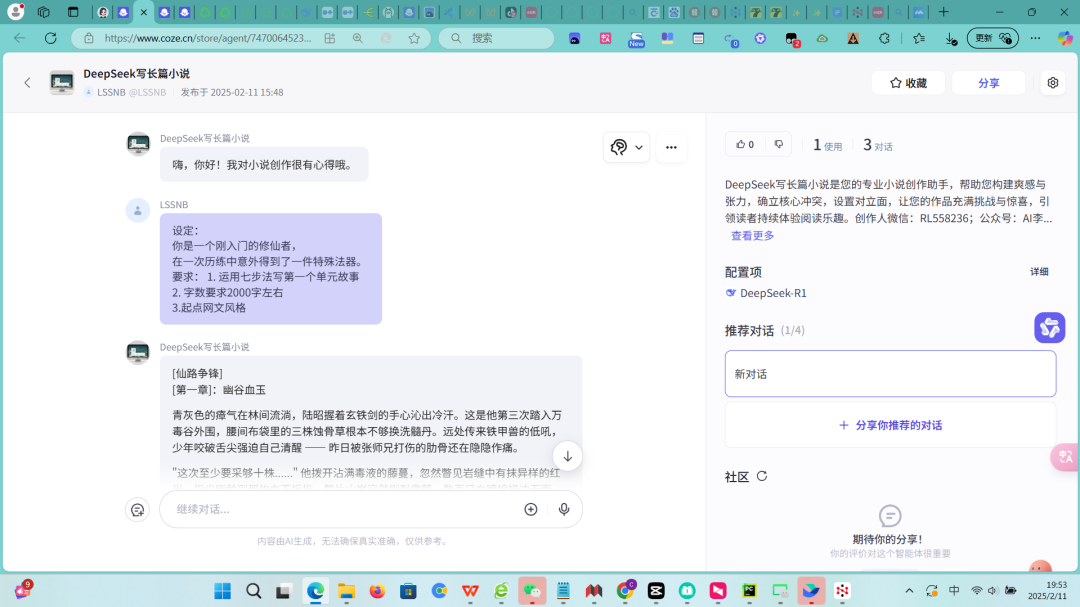Screen dimensions: 1080x607
Task: Open File Explorer from taskbar
Action: [346, 590]
